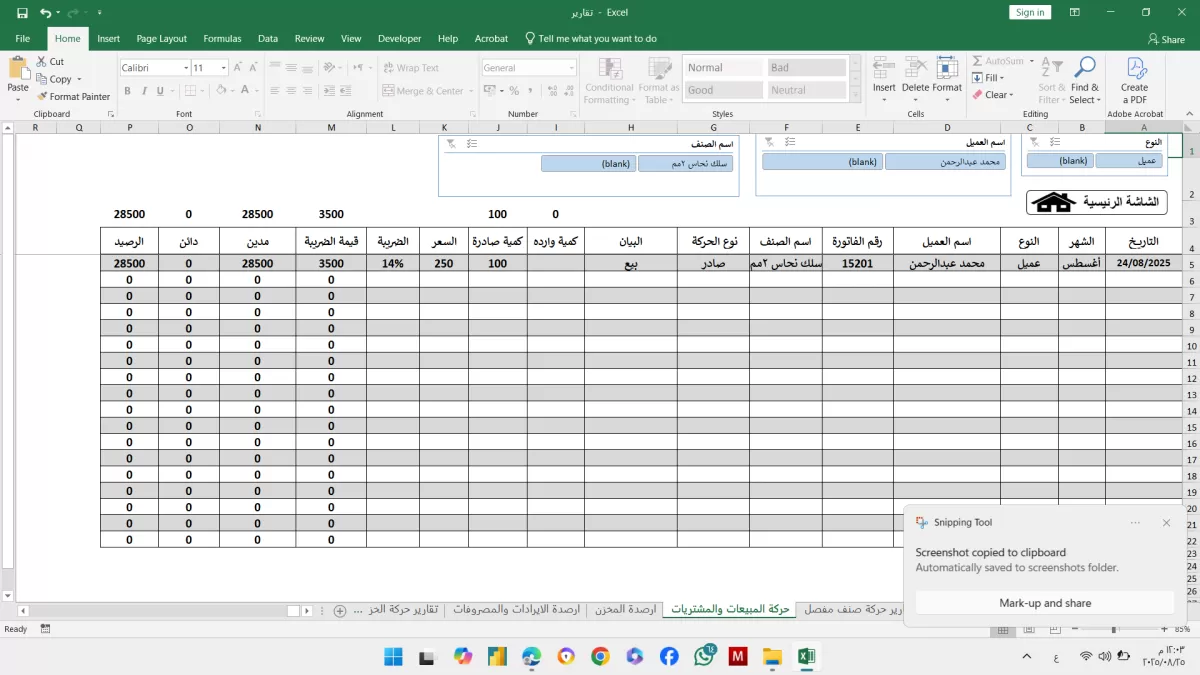Switch to ارصدة المخزن sheet tab
The width and height of the screenshot is (1200, 675).
pos(626,610)
